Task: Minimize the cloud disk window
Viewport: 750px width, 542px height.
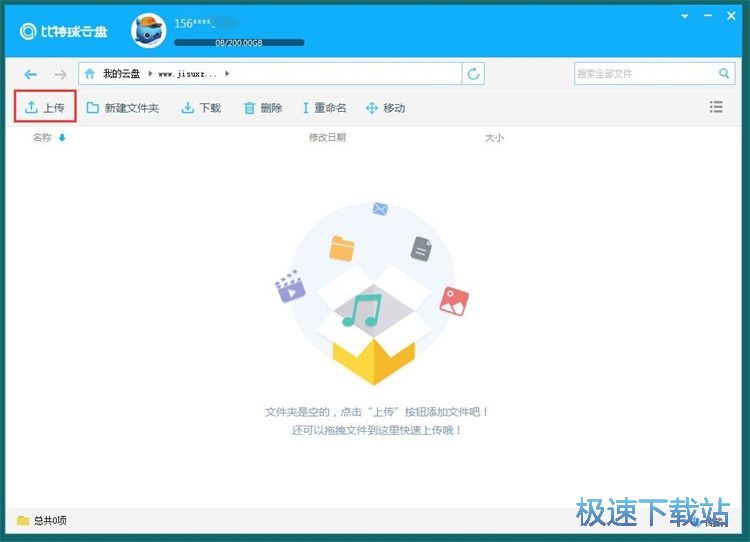Action: [708, 16]
